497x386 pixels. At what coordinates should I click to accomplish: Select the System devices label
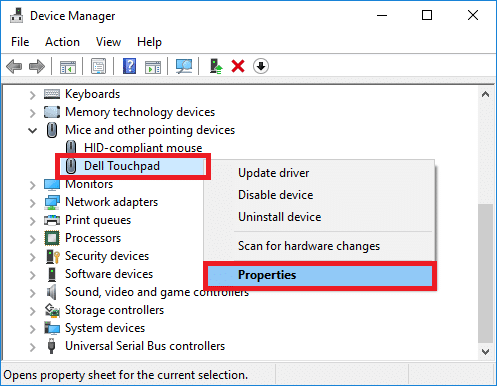point(105,328)
